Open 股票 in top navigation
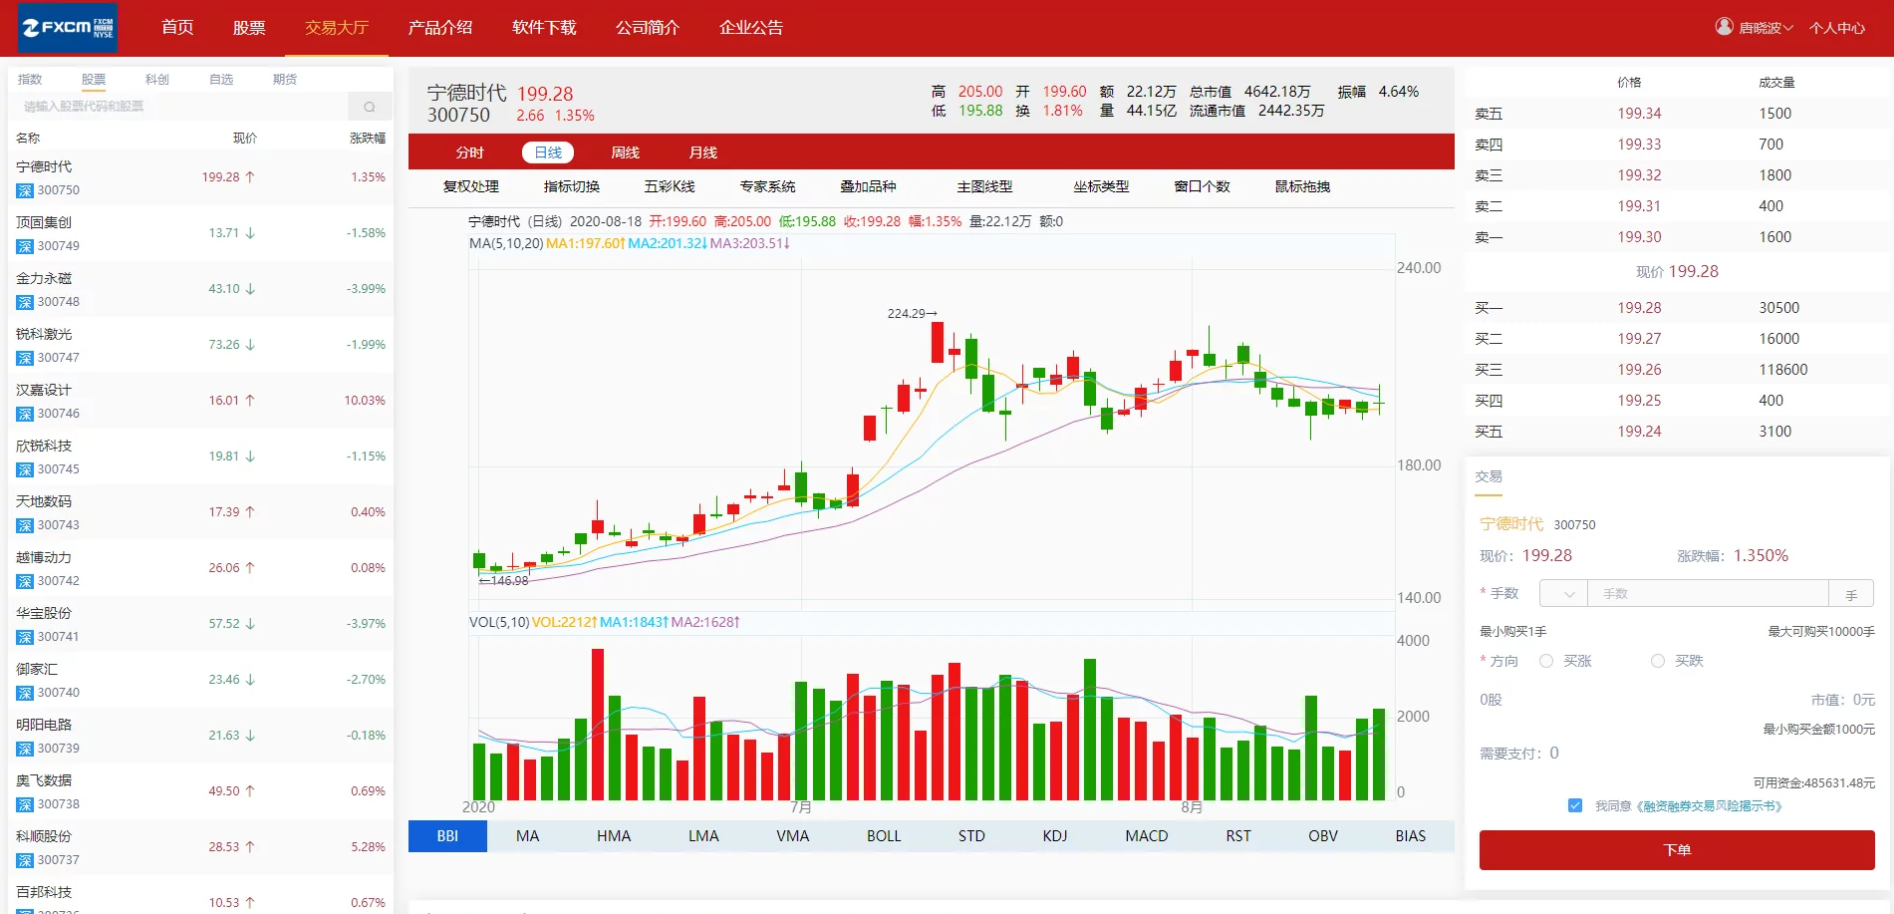 click(249, 28)
